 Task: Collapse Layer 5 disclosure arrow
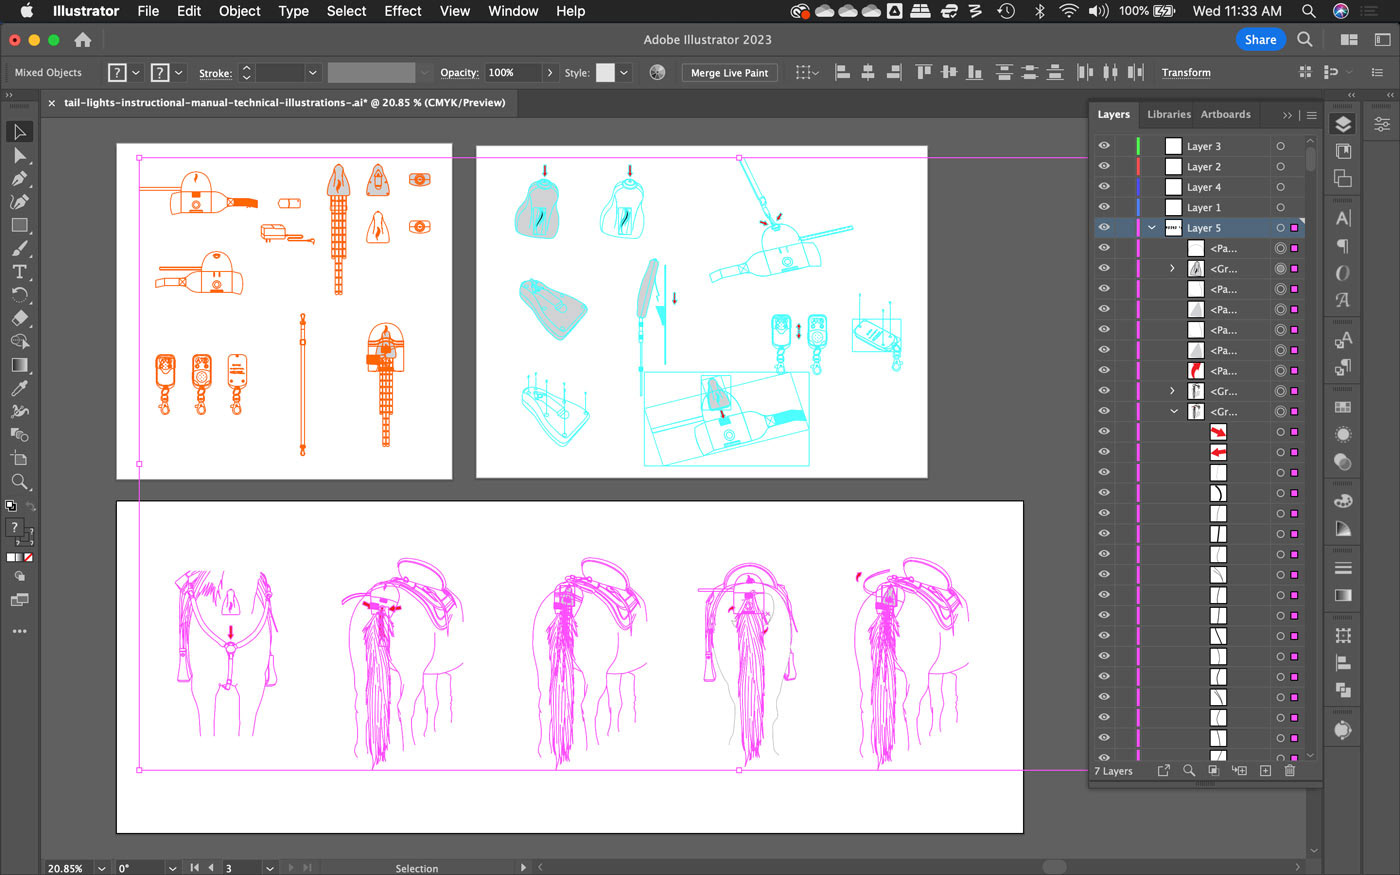[1152, 228]
